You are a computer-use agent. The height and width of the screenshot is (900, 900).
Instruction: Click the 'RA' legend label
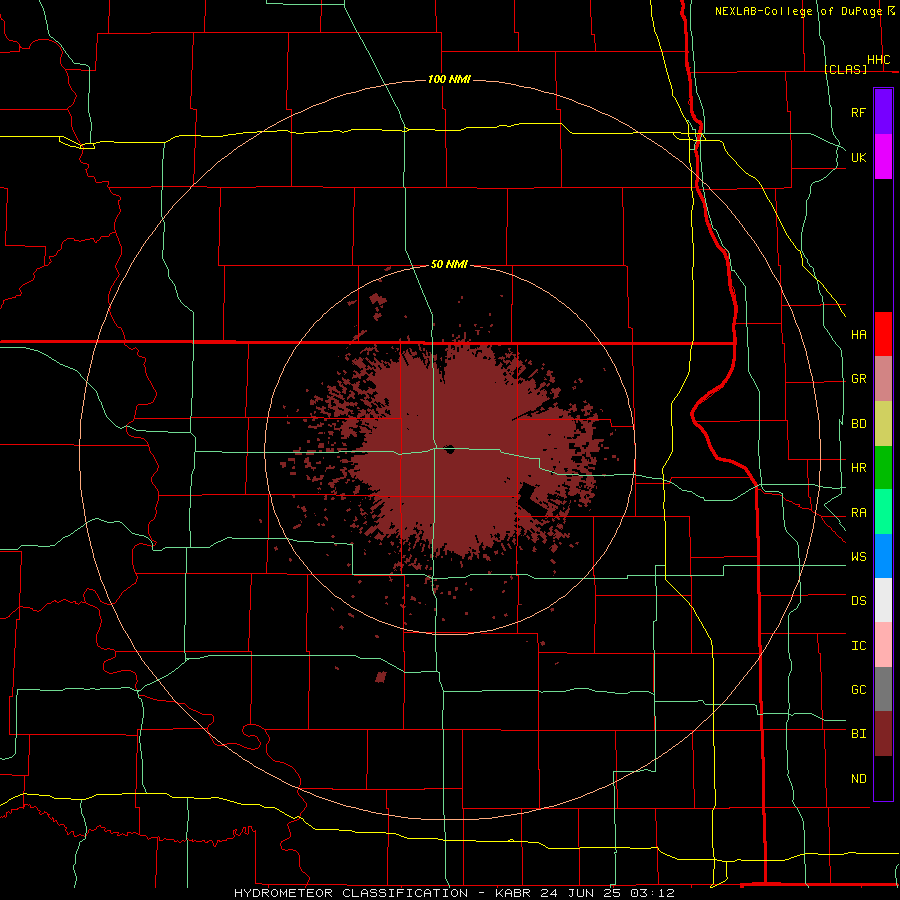pos(859,513)
